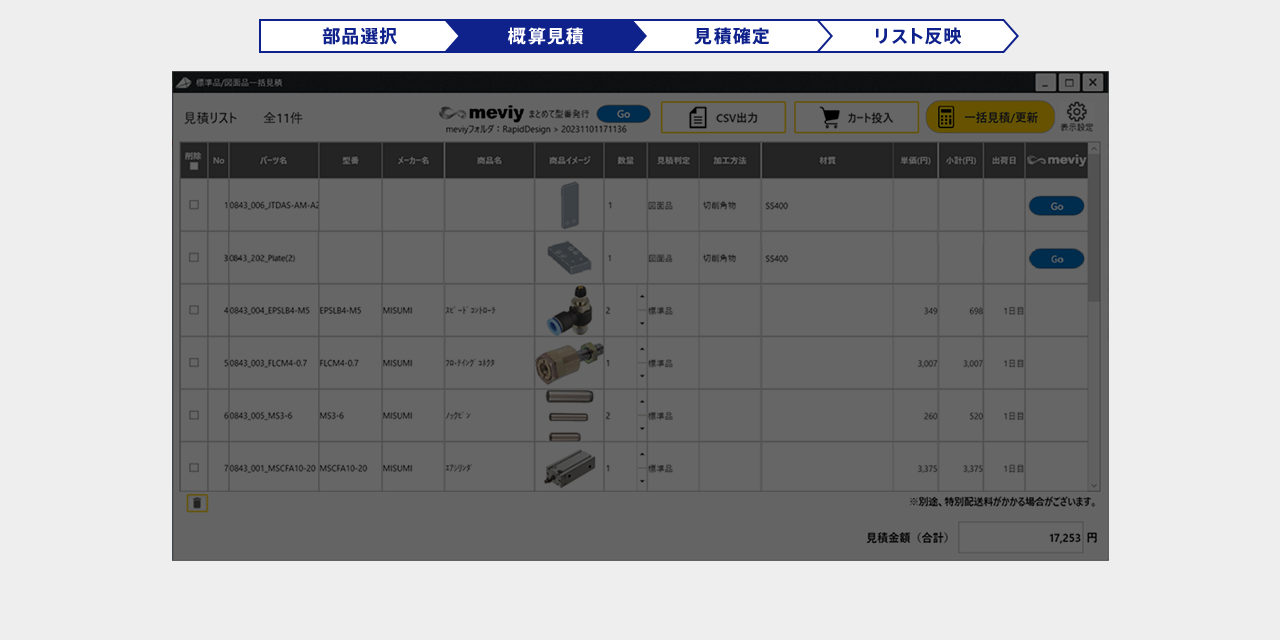The width and height of the screenshot is (1280, 640).
Task: Click meviy logo in the table column header
Action: (x=1056, y=160)
